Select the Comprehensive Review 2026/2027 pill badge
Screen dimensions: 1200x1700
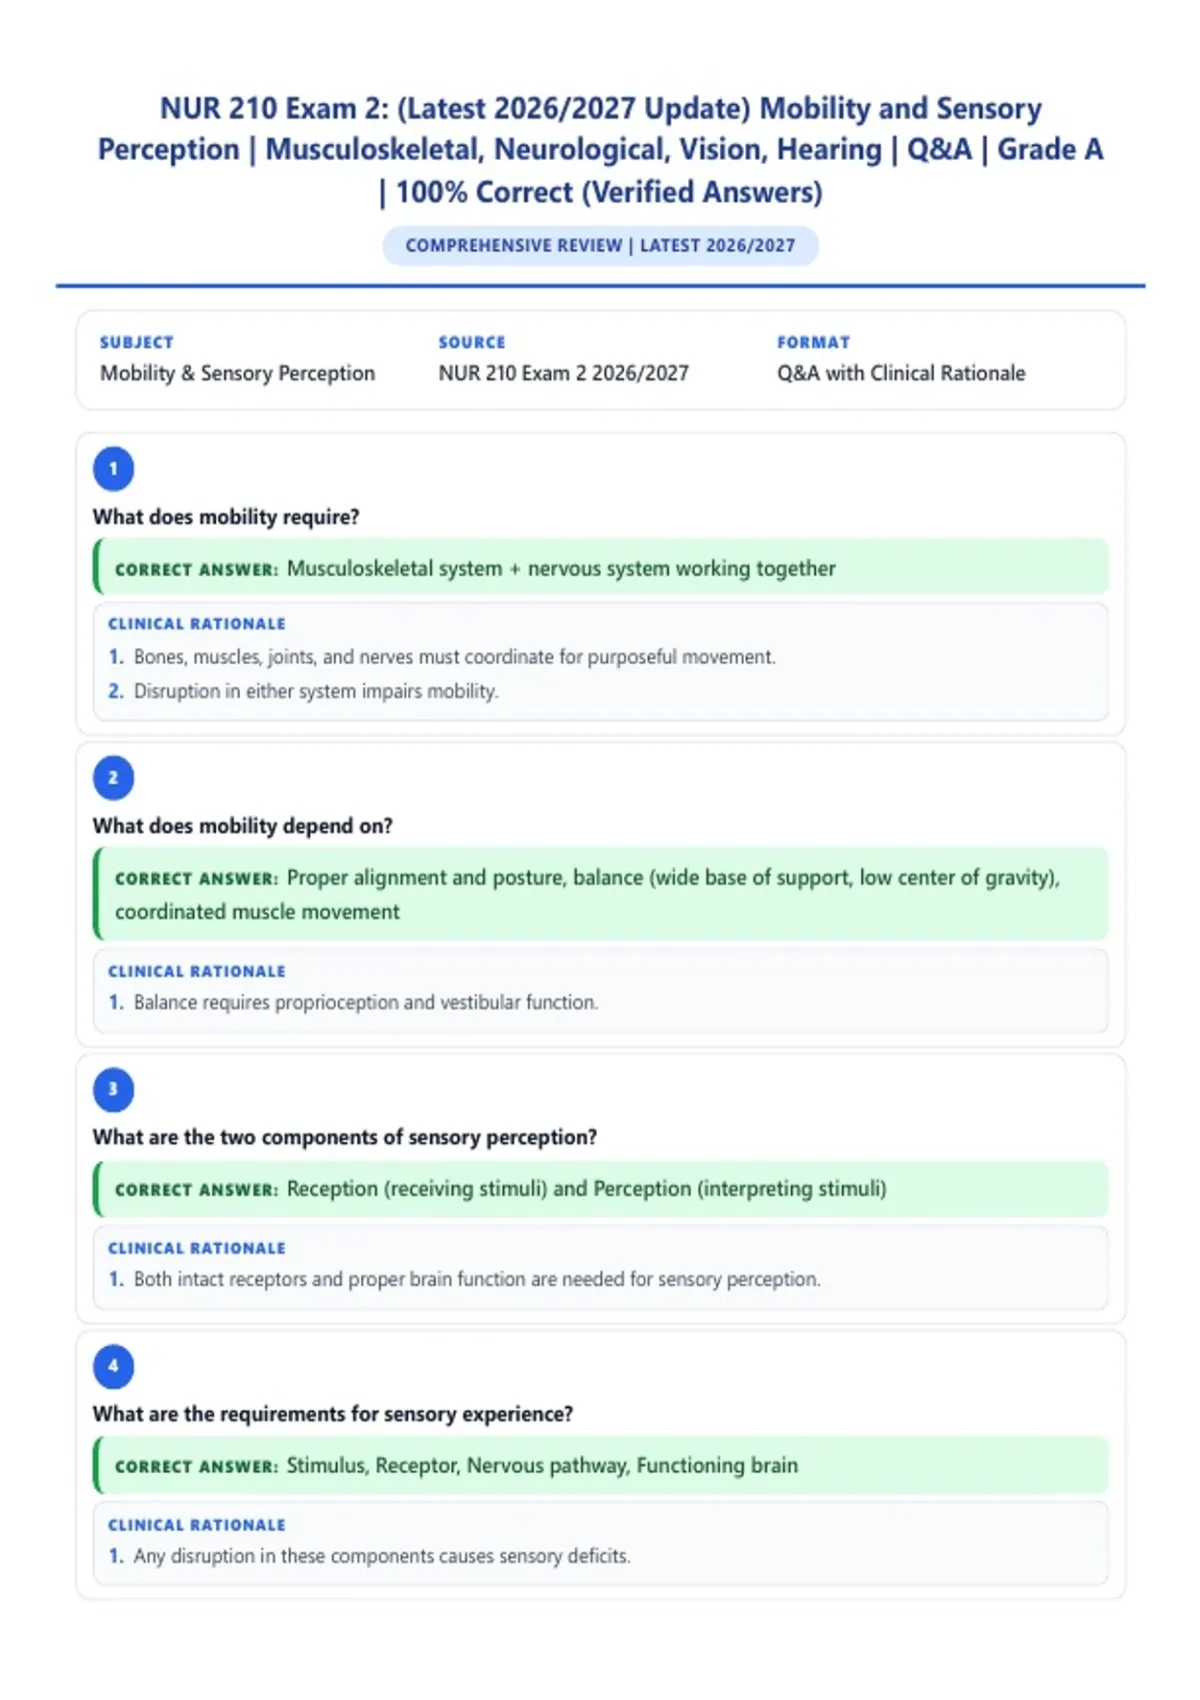click(600, 246)
